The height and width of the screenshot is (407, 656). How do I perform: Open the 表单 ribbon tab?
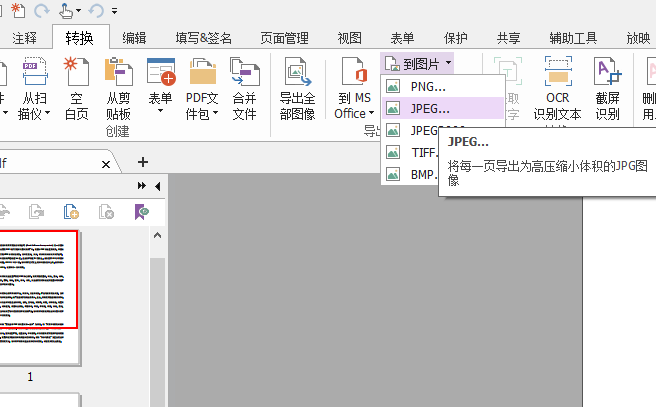click(402, 38)
